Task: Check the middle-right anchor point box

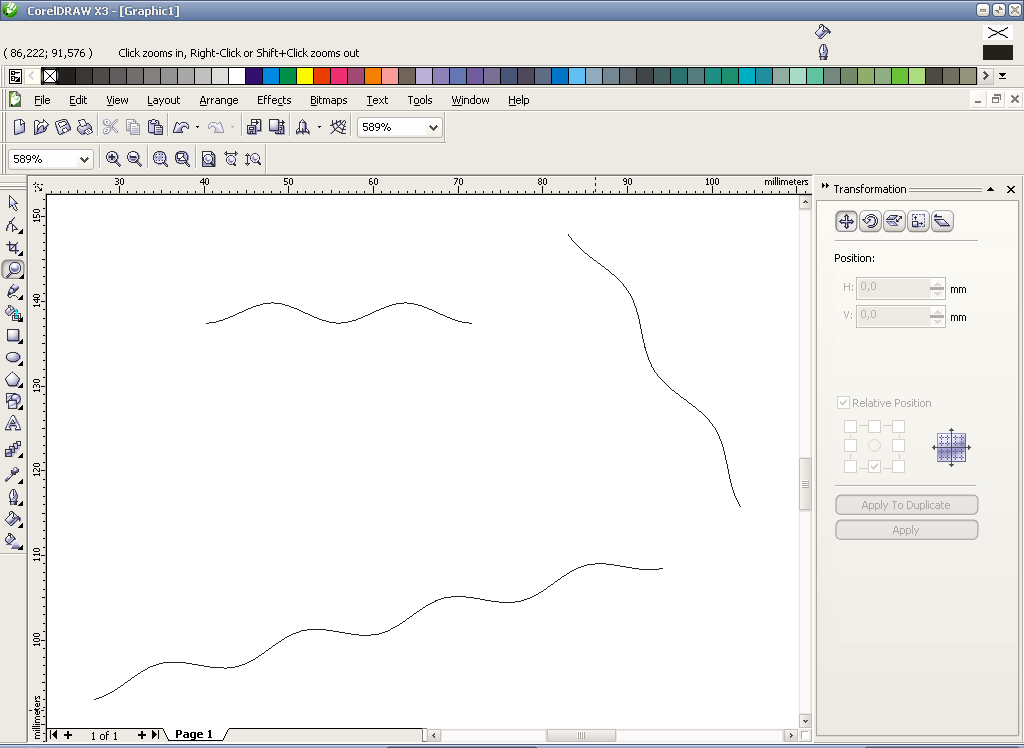Action: pos(899,446)
